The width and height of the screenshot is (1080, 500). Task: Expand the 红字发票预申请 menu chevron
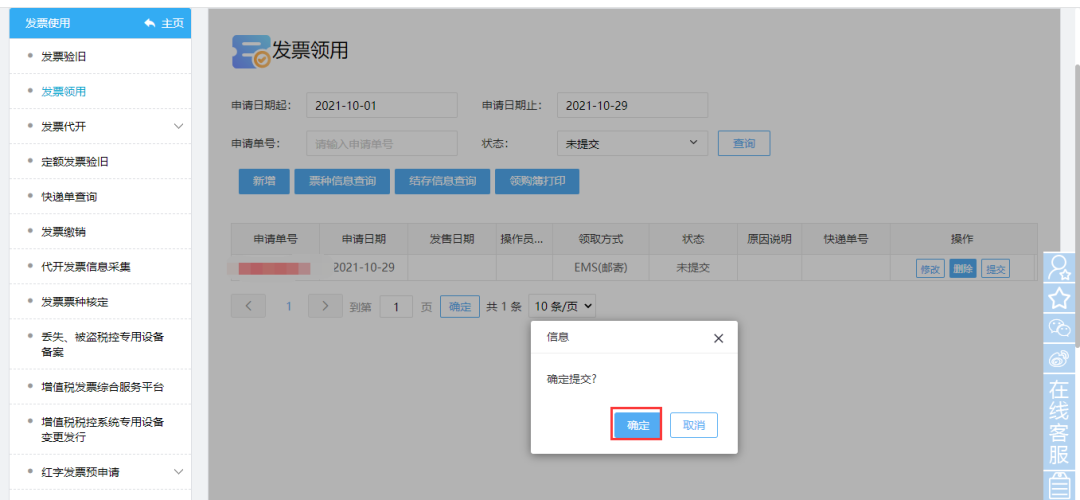[x=178, y=472]
